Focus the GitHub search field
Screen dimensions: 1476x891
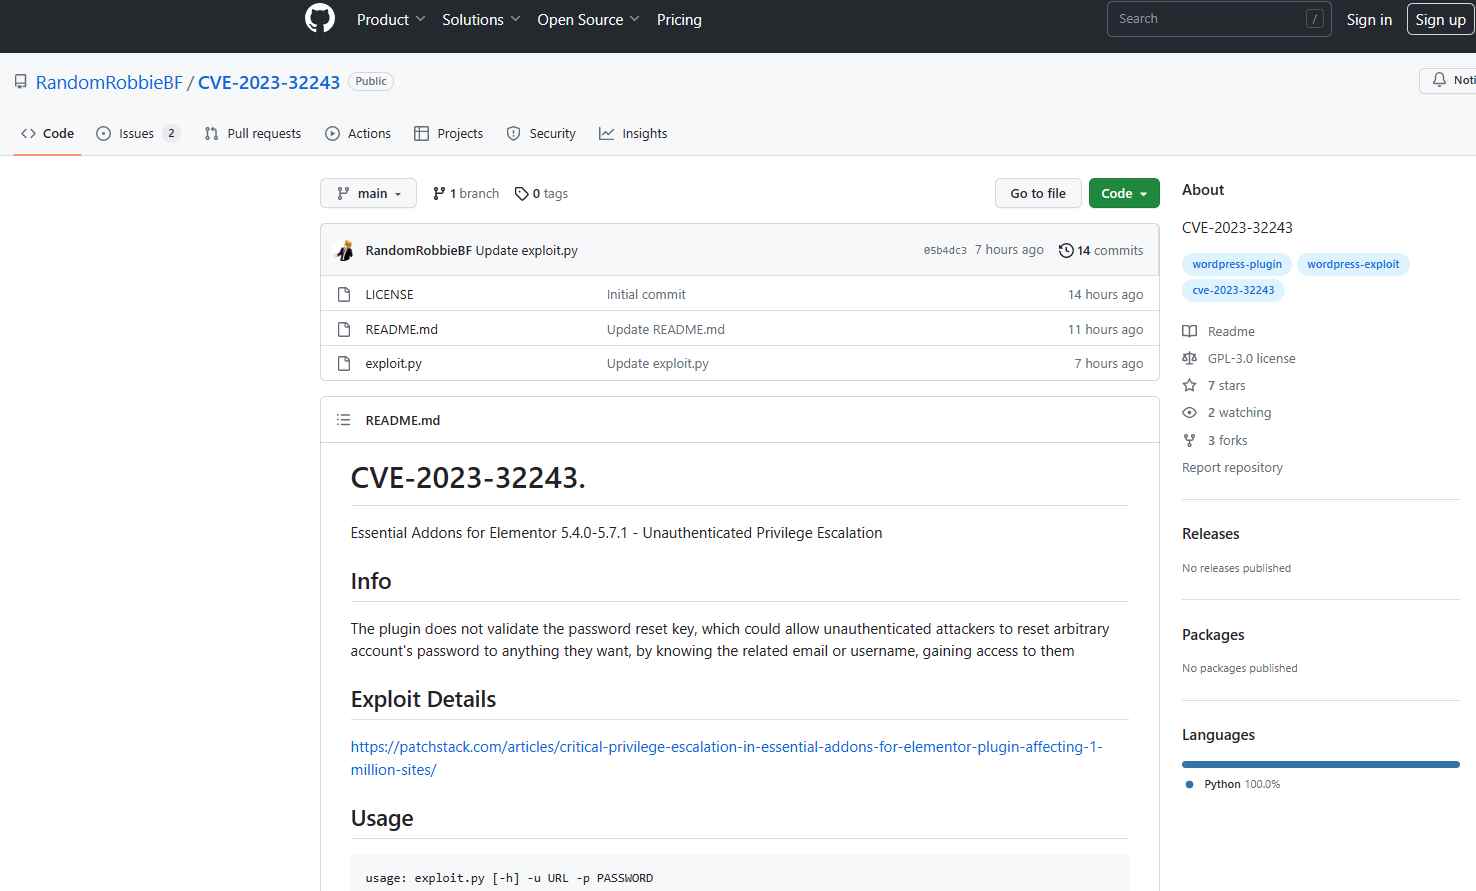1219,19
